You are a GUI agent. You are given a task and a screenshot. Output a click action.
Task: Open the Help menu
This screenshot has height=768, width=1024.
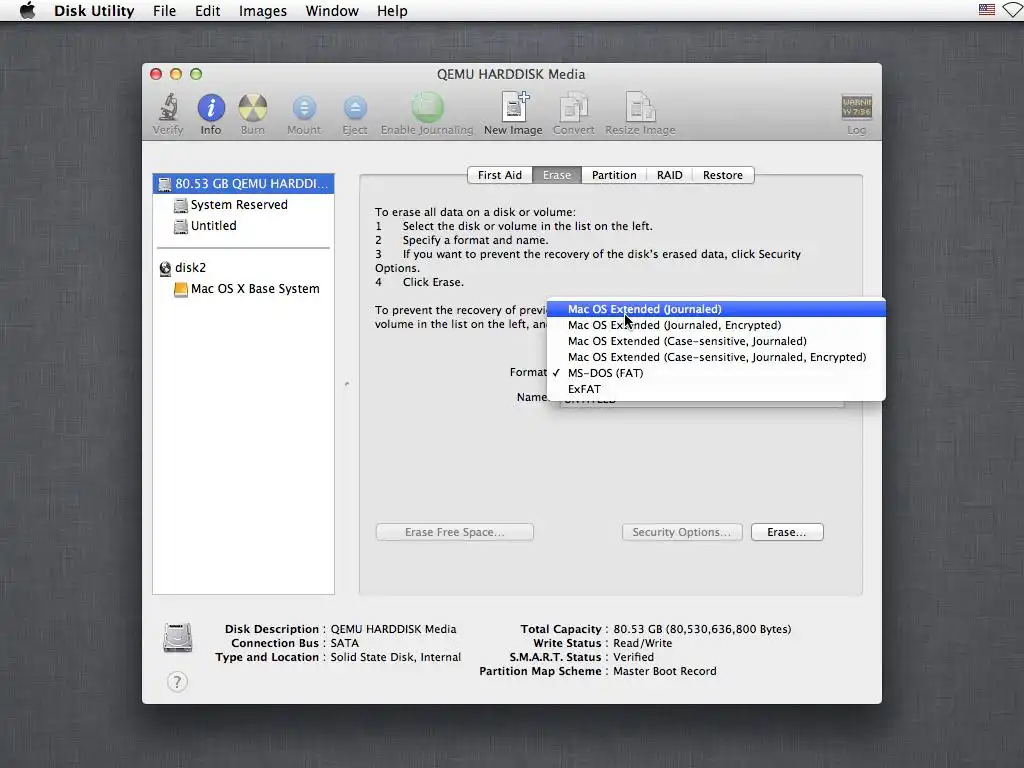coord(392,10)
